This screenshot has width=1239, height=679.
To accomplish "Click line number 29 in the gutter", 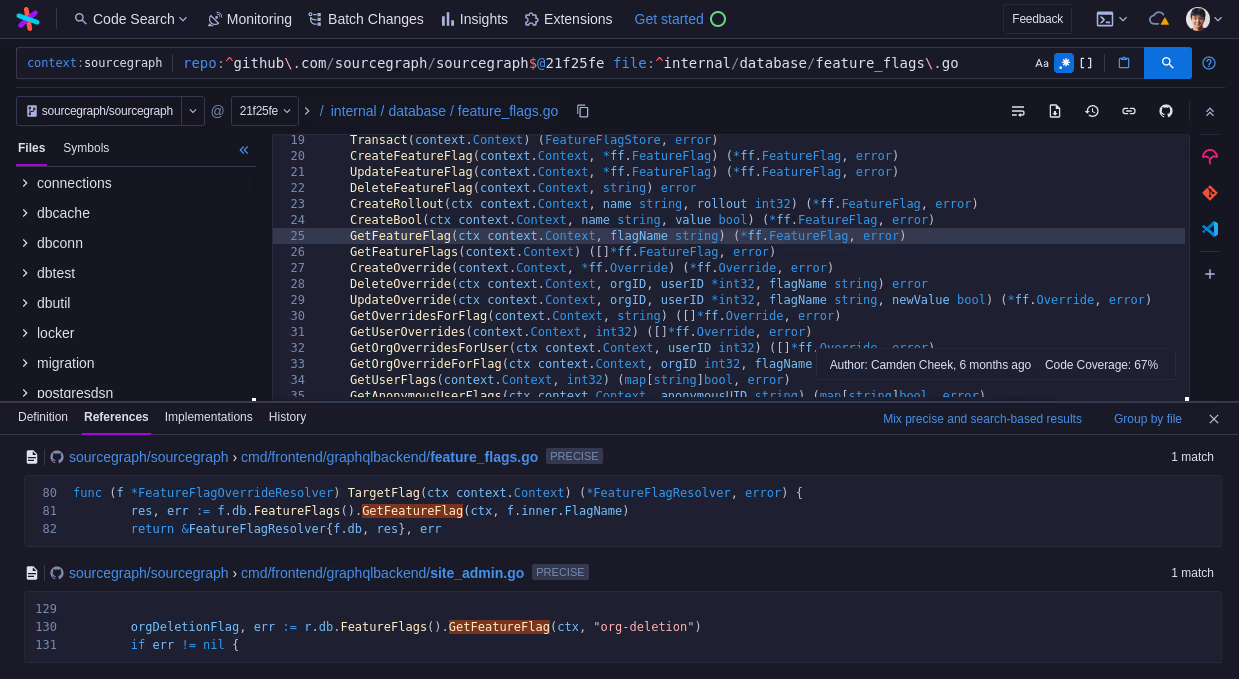I will coord(297,300).
